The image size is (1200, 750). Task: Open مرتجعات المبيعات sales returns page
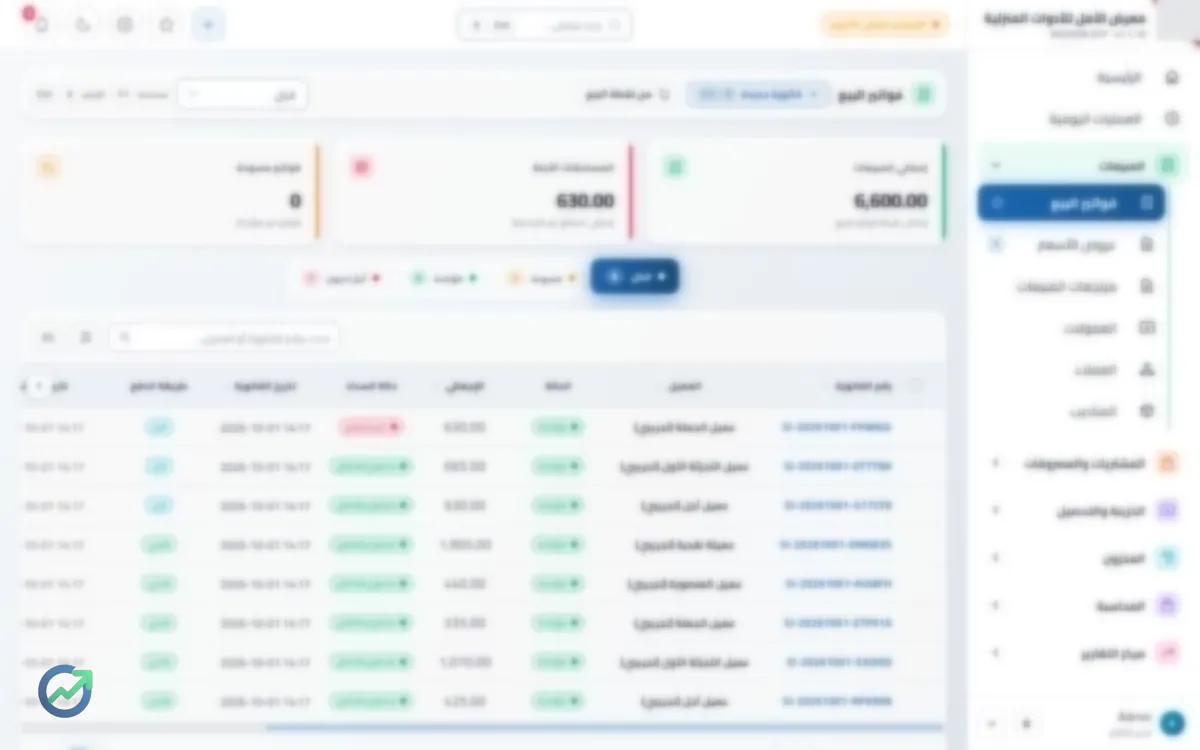click(x=1072, y=287)
